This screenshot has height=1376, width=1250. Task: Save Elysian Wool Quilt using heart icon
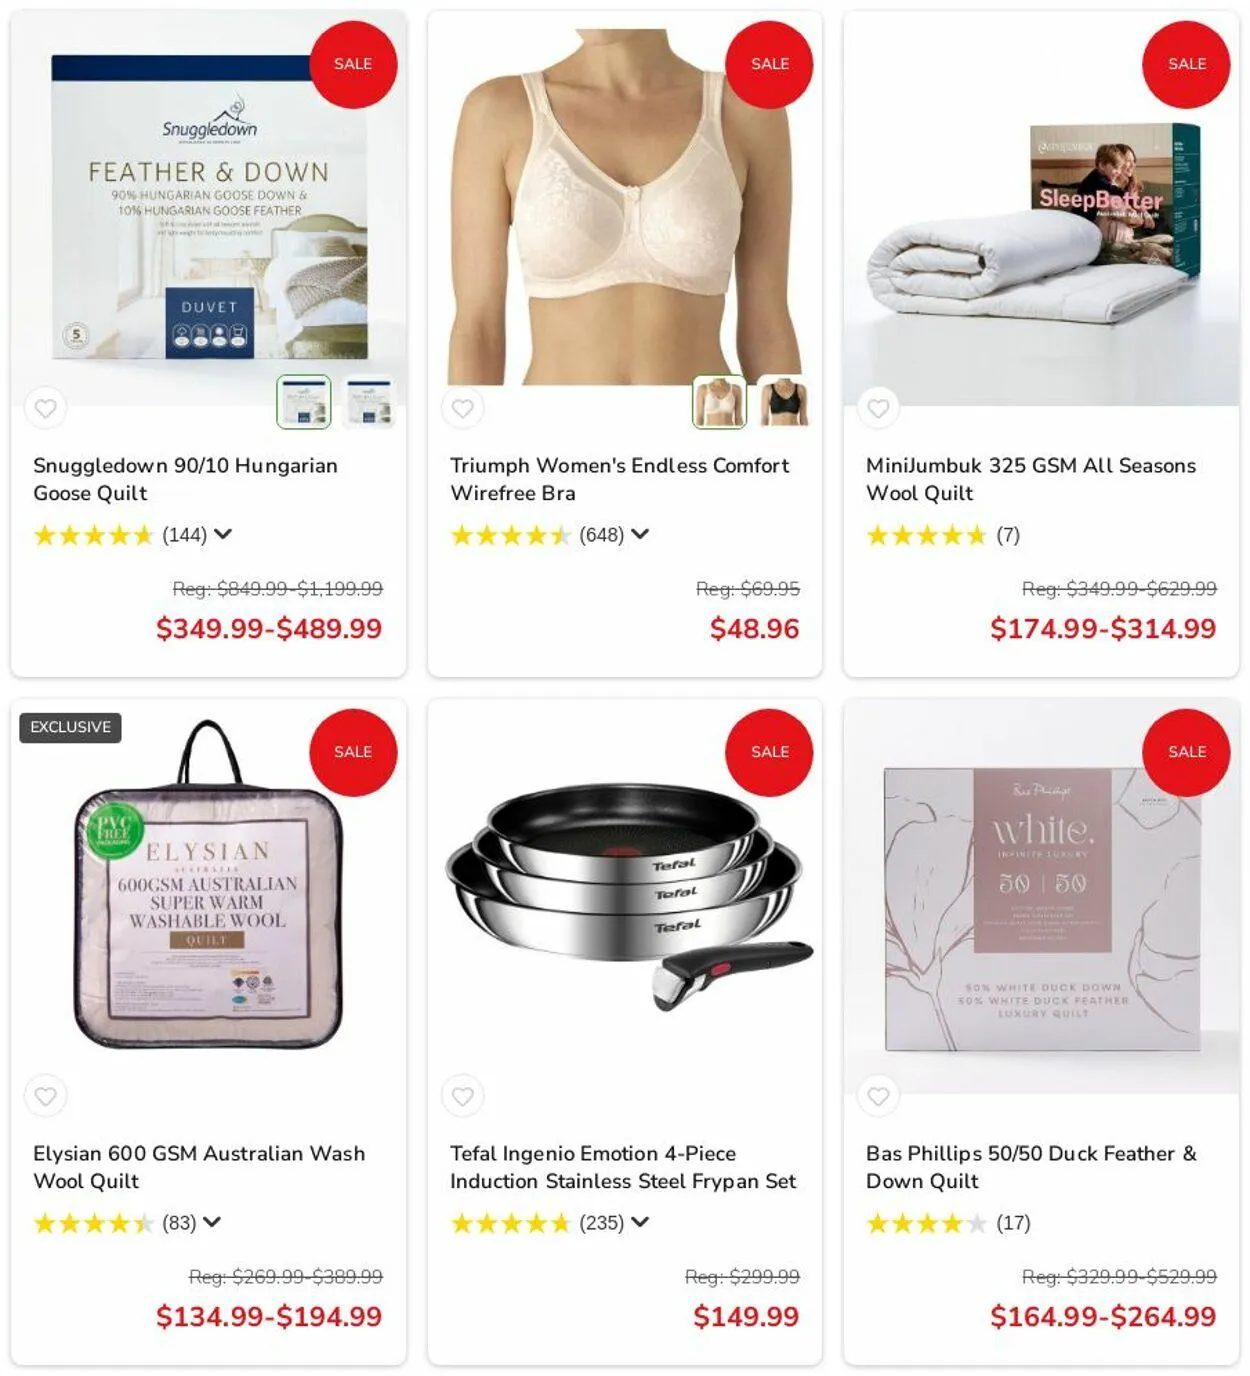(x=46, y=1096)
